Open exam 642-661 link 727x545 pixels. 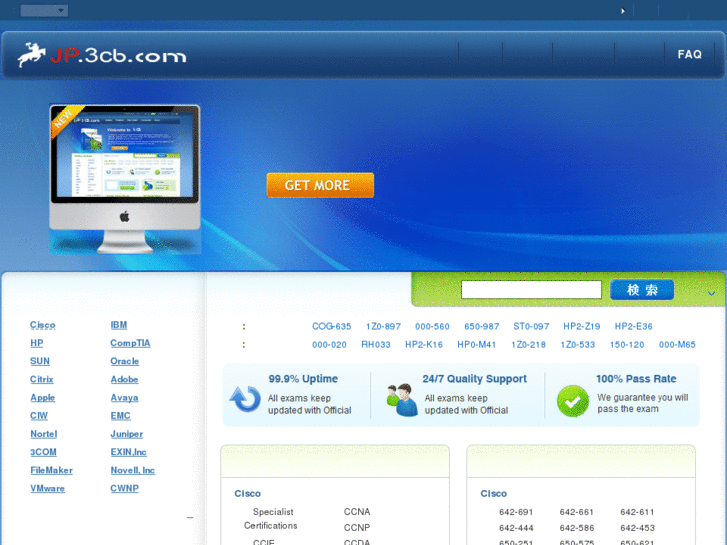click(576, 512)
